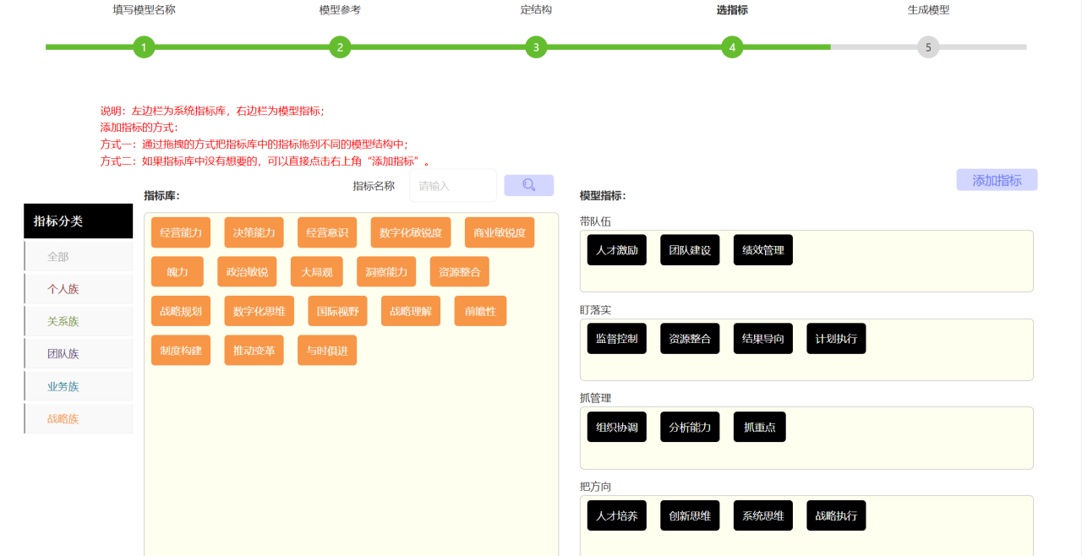Select the 创新思维 model indicator
Image resolution: width=1082 pixels, height=556 pixels.
tap(690, 516)
